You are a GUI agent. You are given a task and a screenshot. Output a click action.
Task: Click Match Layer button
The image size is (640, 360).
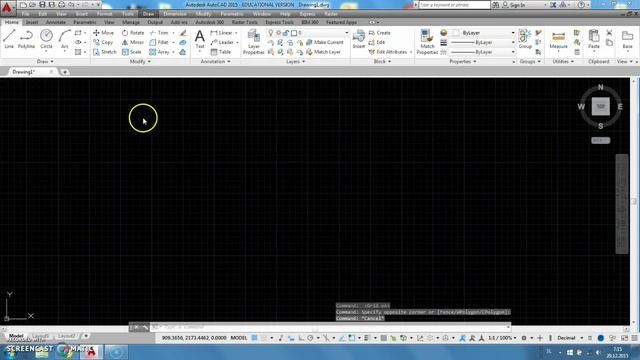click(x=323, y=52)
